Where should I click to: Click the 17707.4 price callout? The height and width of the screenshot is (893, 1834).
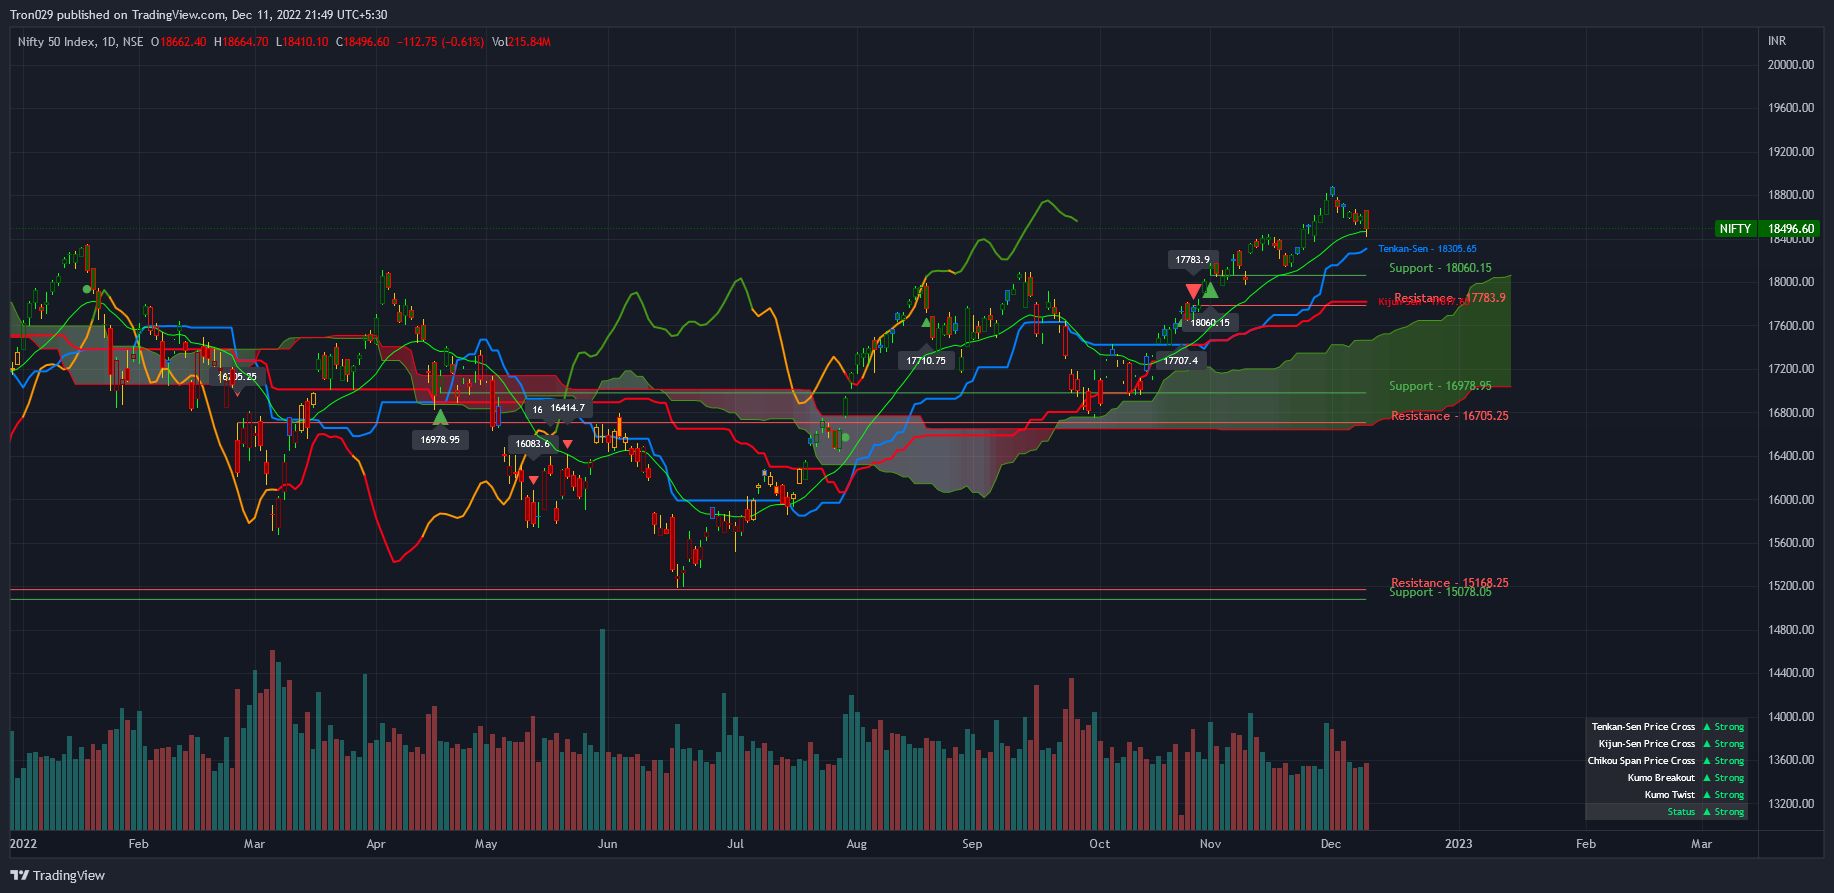point(1181,361)
